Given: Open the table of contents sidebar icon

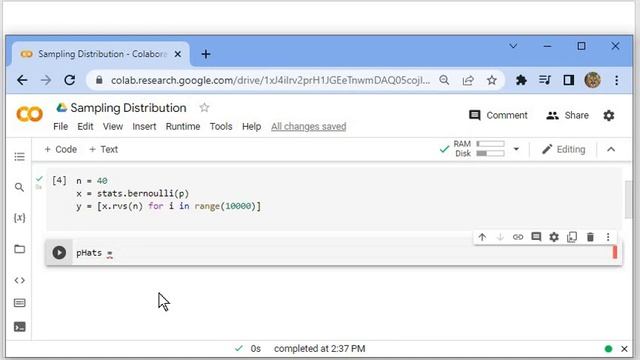Looking at the screenshot, I should [x=19, y=157].
